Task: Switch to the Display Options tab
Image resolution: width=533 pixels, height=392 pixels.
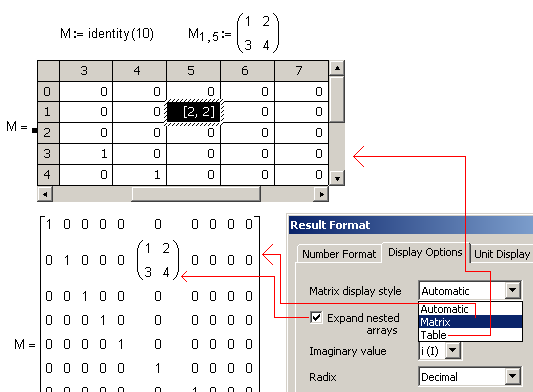Action: click(x=425, y=252)
